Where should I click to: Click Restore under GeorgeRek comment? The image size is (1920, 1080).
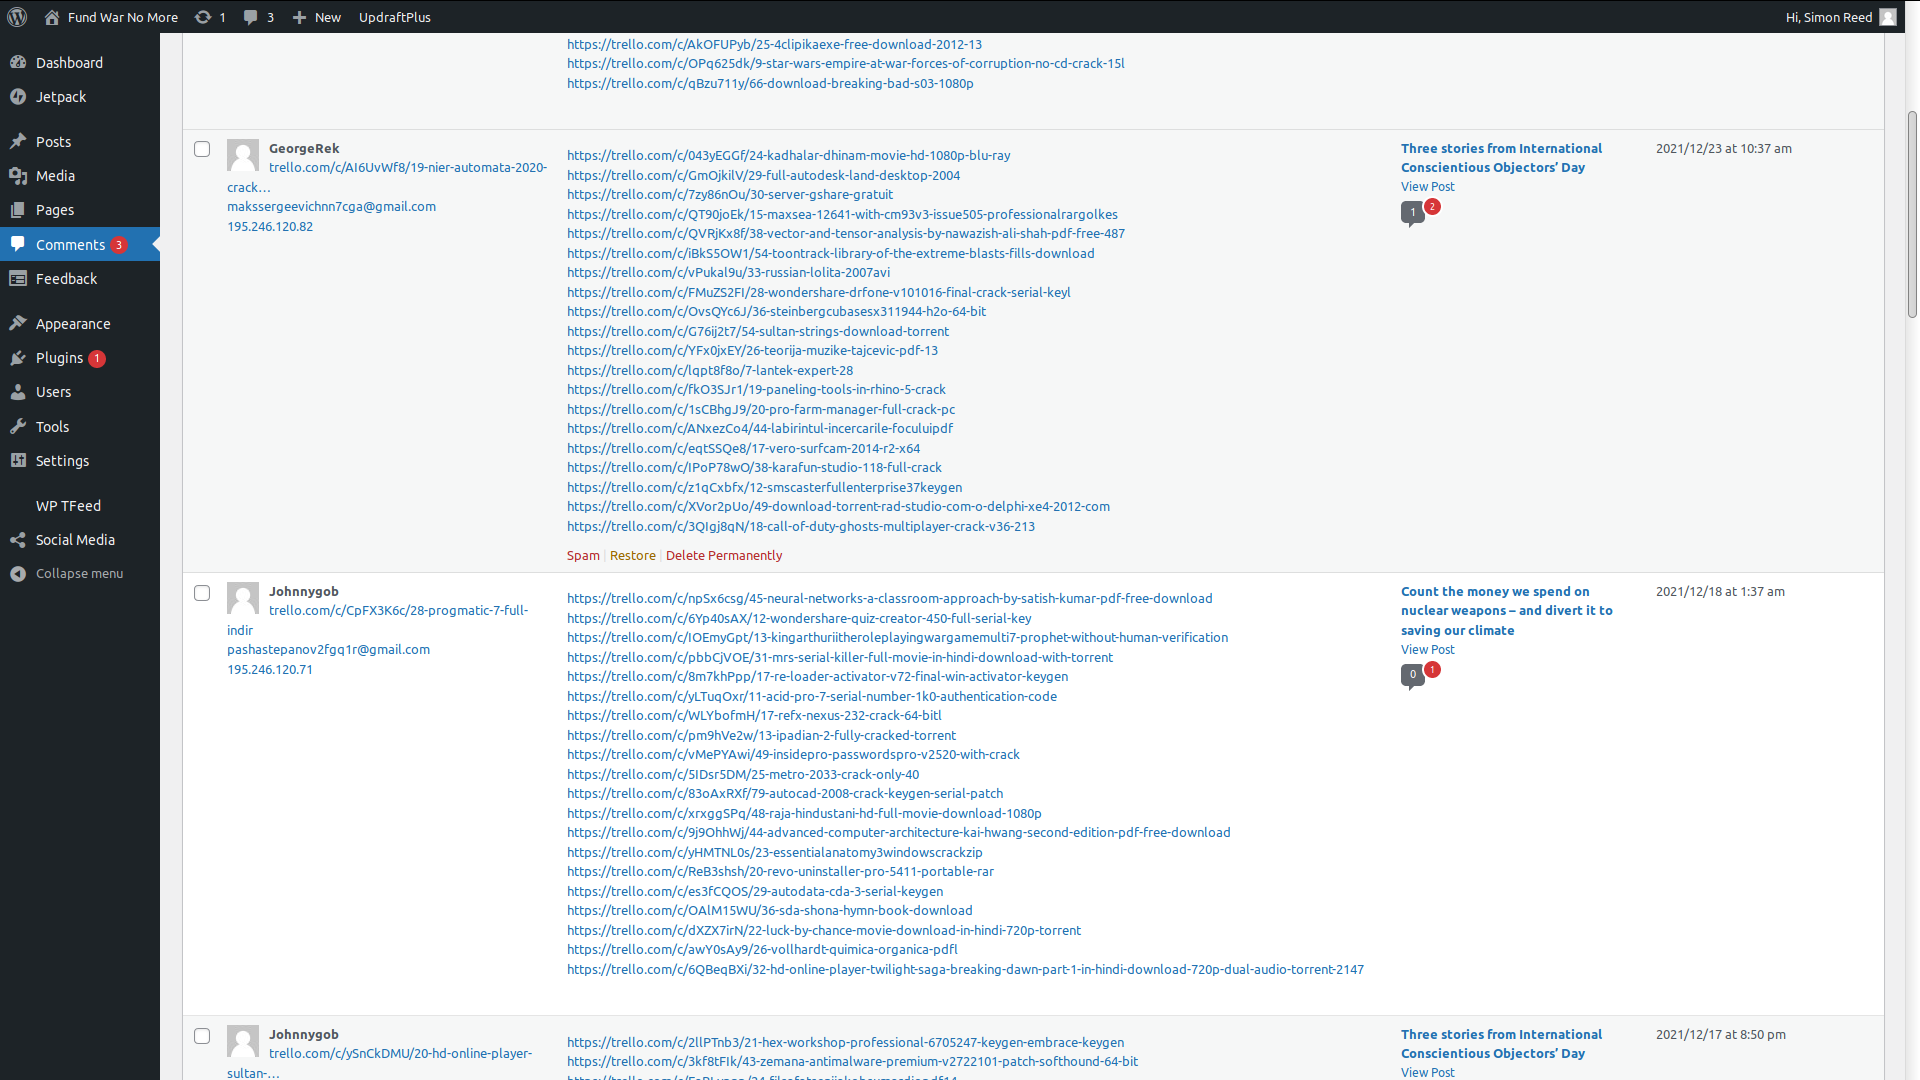(x=632, y=556)
